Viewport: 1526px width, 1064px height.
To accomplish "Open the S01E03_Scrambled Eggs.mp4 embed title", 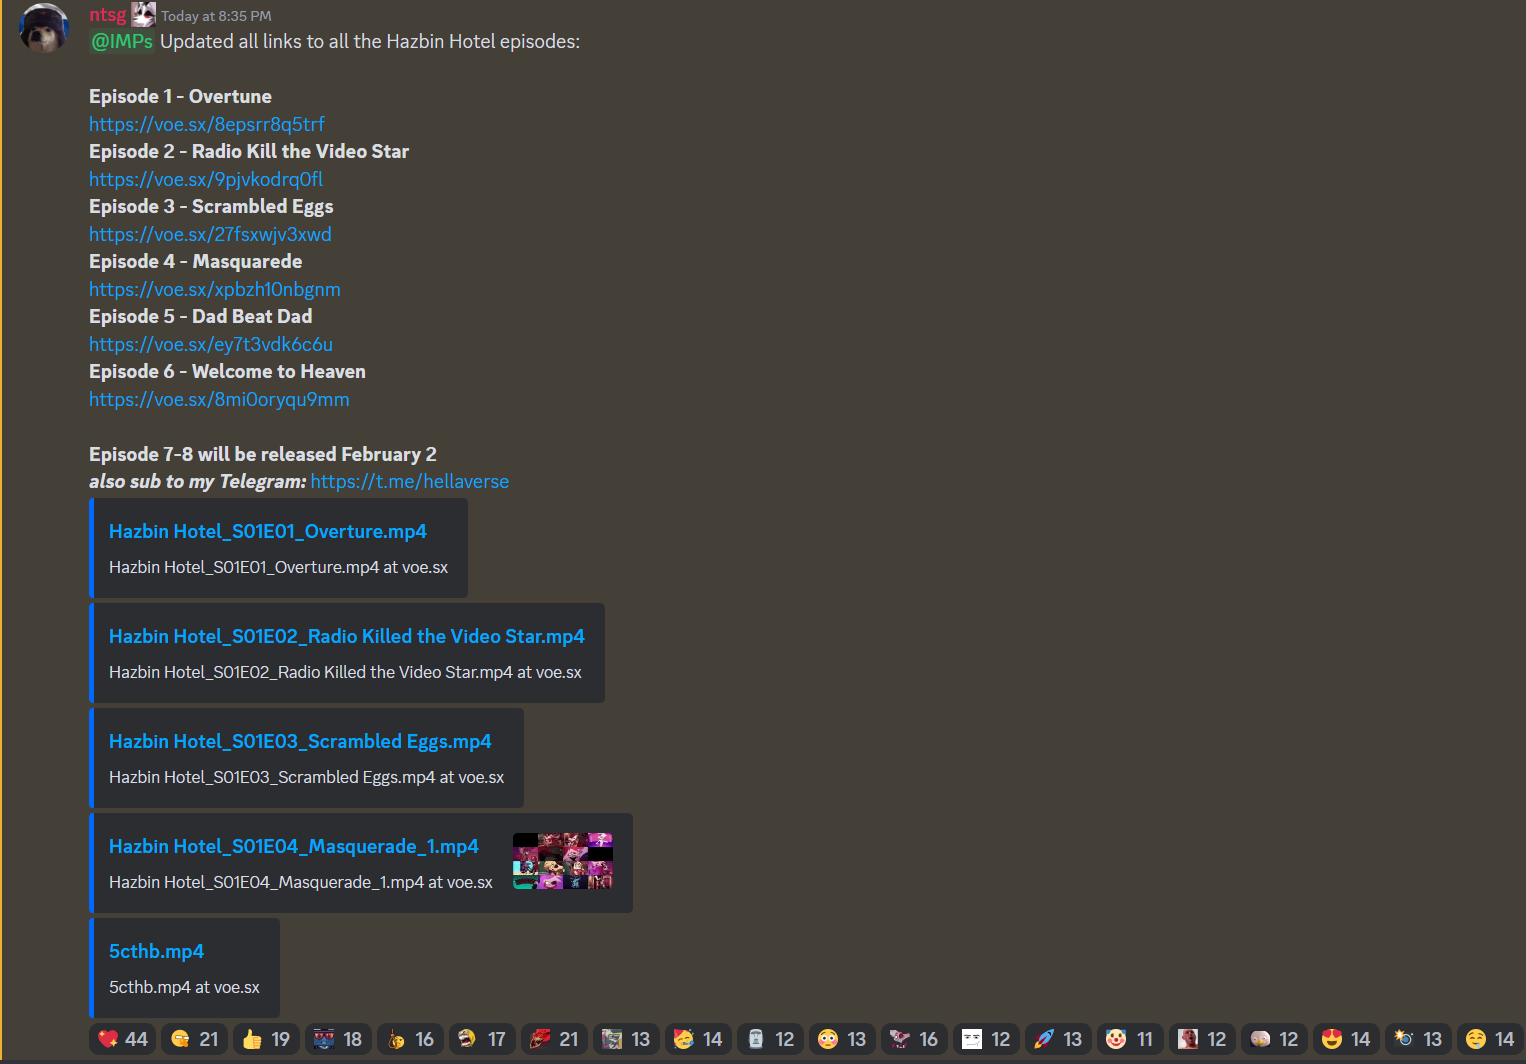I will [x=300, y=741].
